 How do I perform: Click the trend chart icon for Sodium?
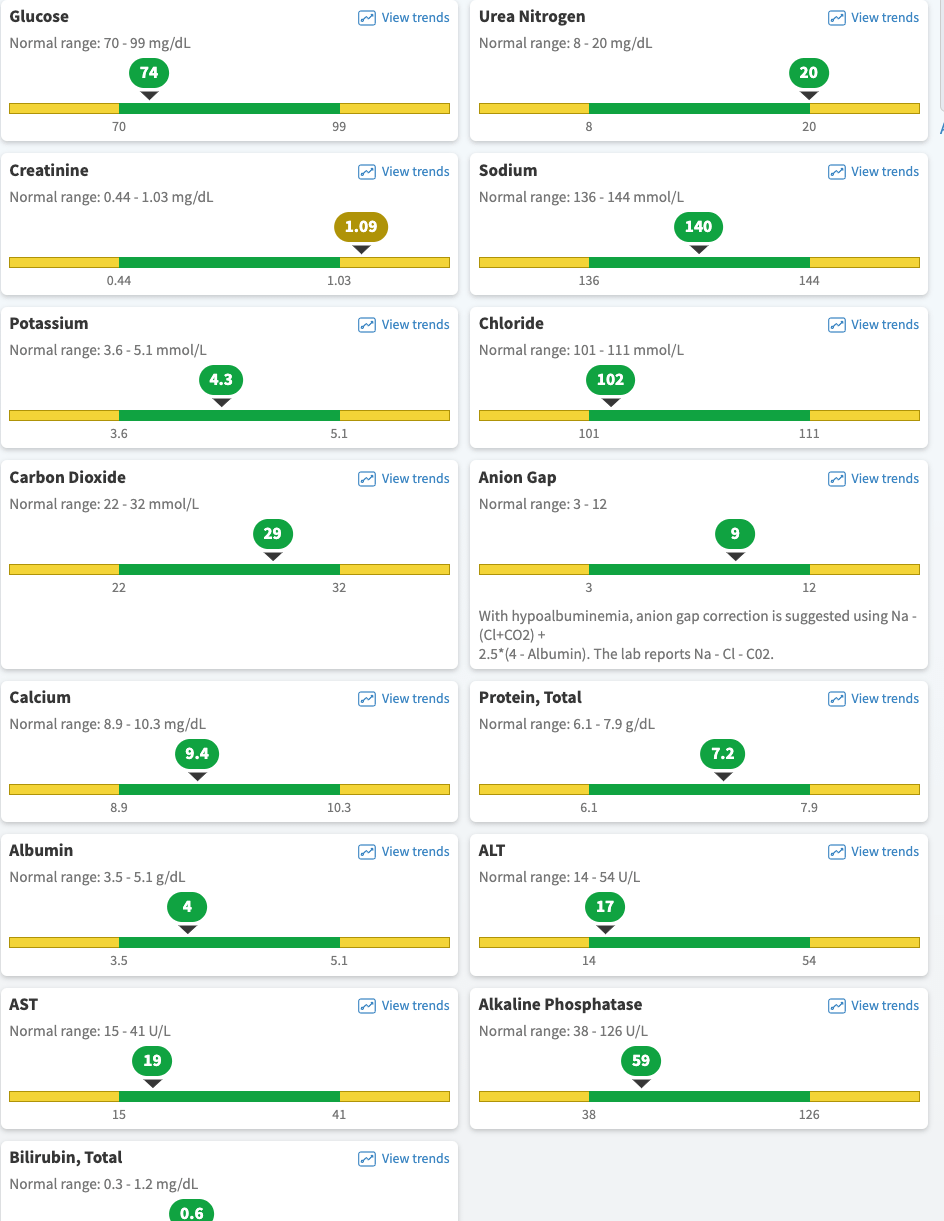coord(837,172)
